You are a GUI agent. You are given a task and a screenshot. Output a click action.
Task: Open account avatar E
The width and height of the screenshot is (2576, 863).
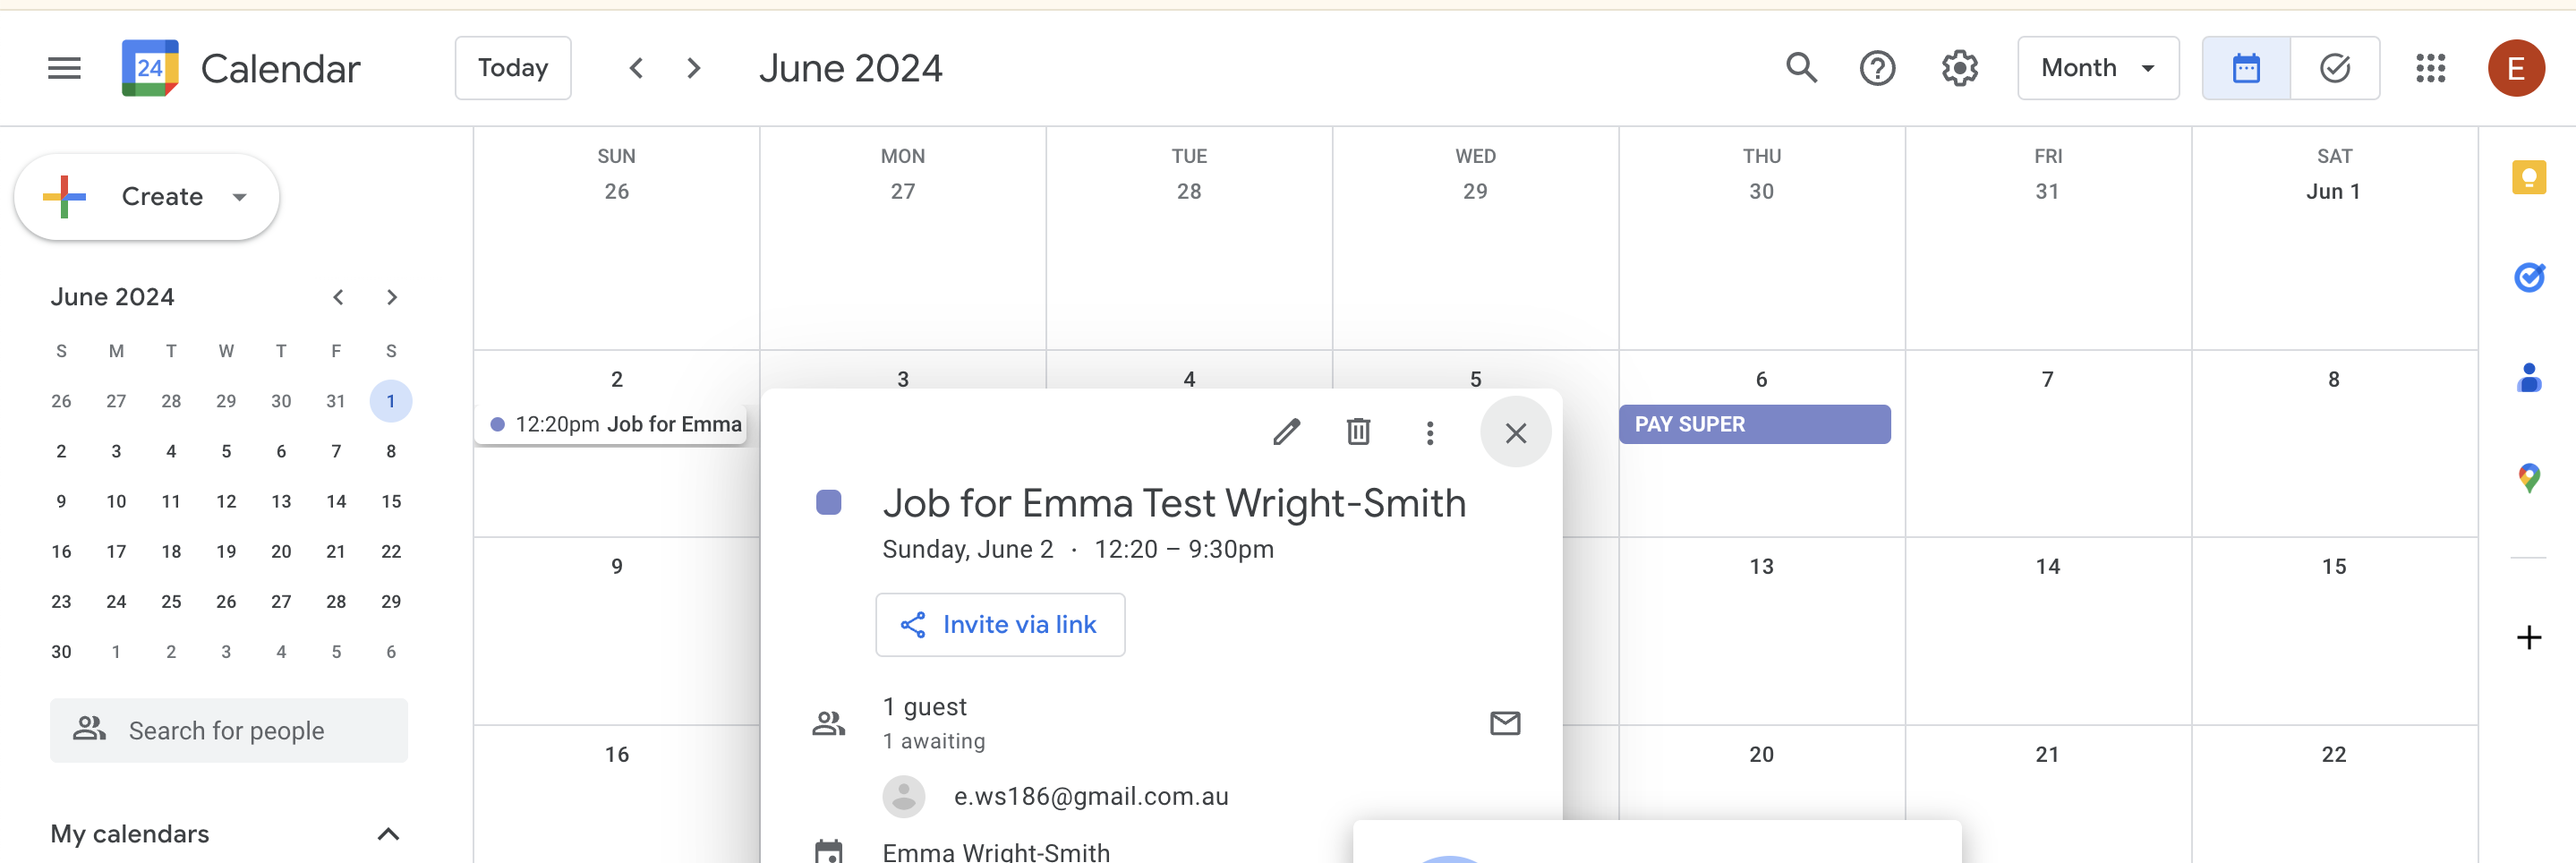click(2516, 68)
